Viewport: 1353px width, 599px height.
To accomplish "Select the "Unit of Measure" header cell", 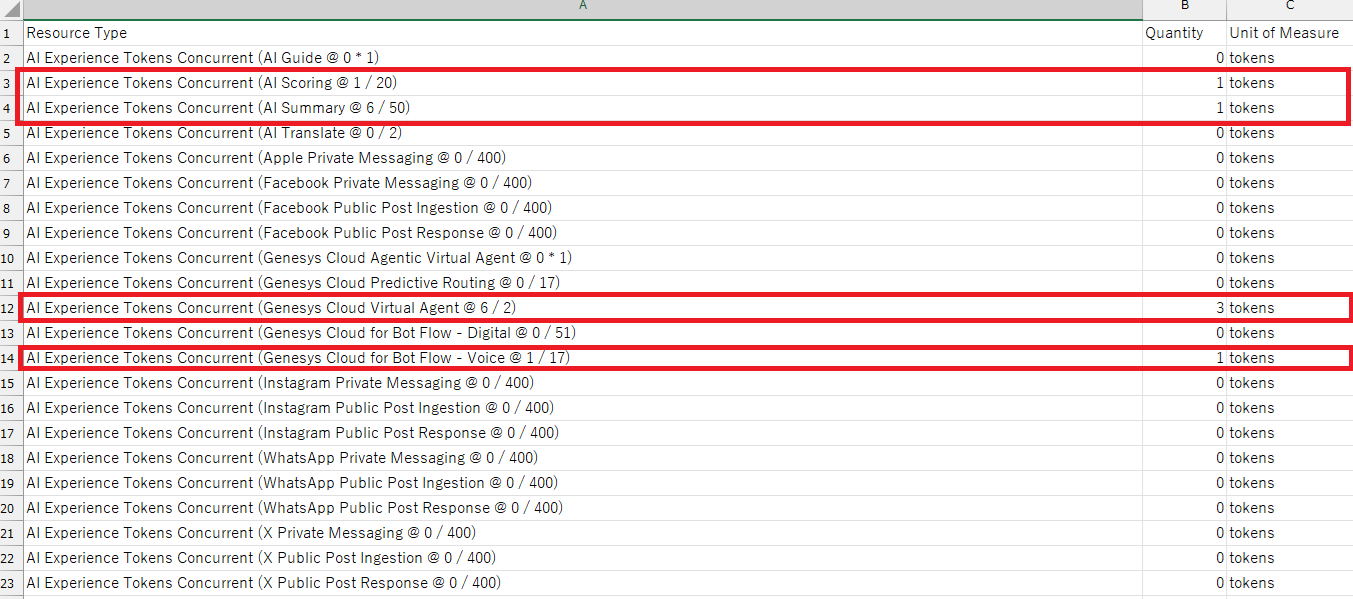I will [x=1283, y=33].
